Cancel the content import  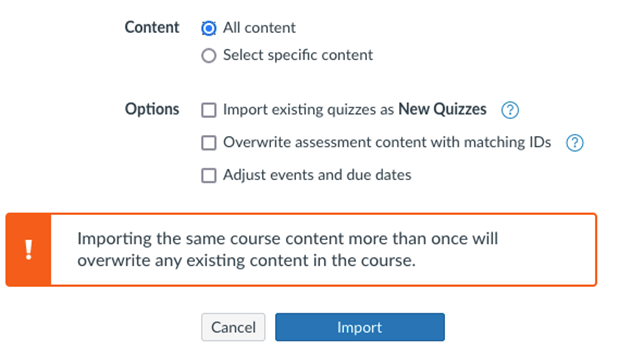233,327
